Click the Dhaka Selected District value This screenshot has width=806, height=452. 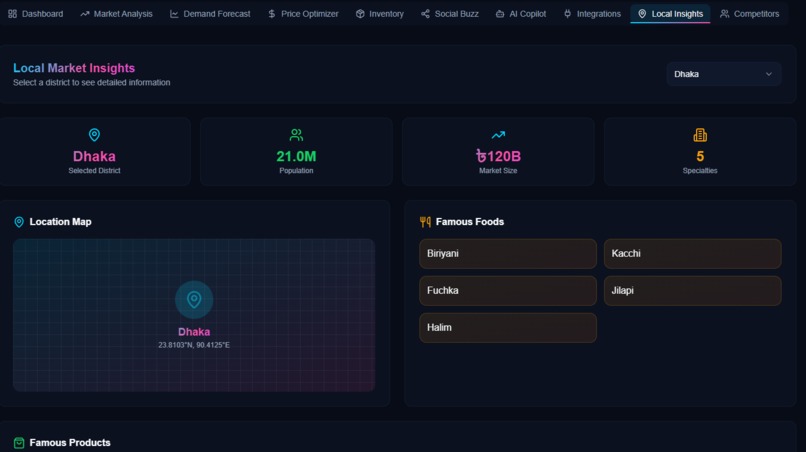point(94,156)
